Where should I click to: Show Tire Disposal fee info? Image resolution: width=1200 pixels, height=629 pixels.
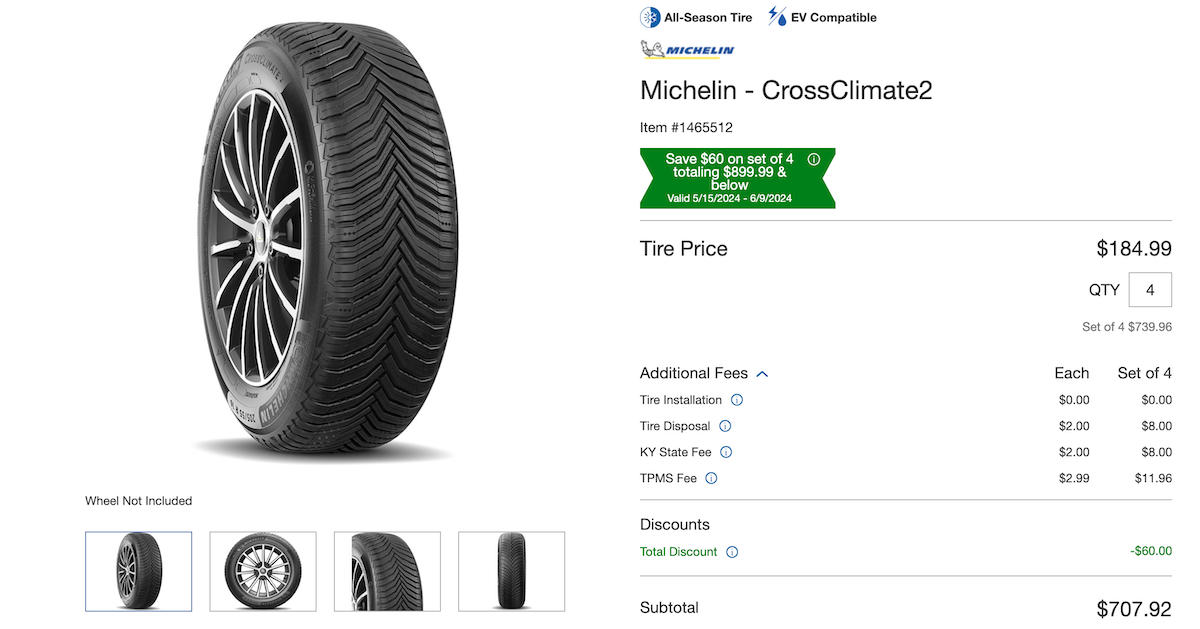tap(726, 426)
